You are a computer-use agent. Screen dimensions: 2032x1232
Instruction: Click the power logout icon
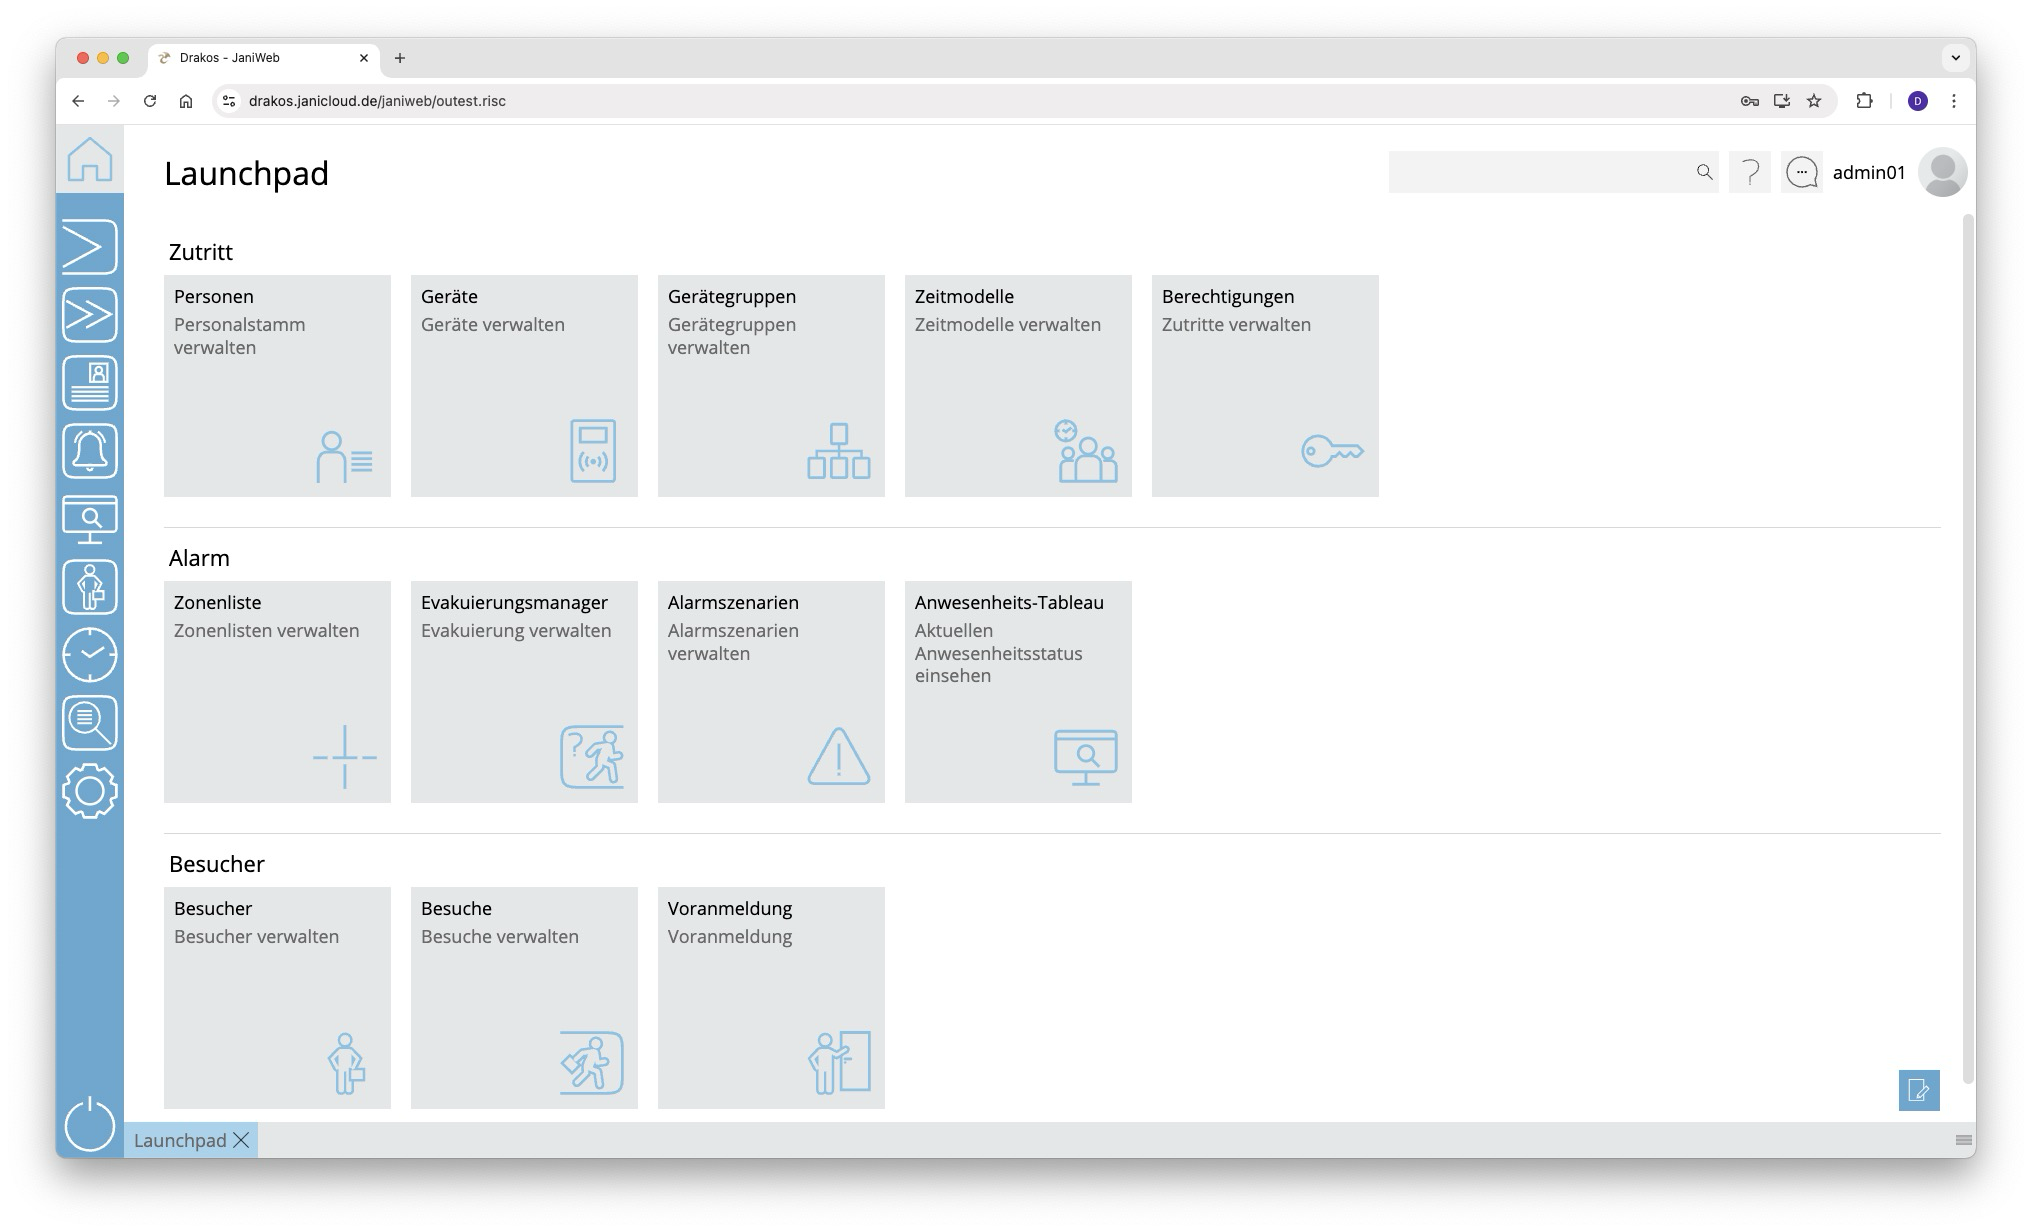(90, 1124)
